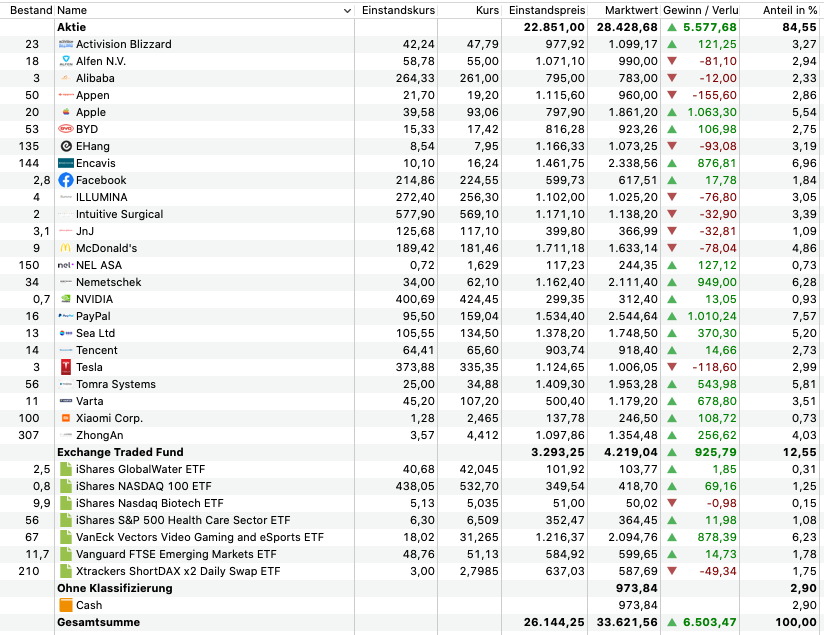The height and width of the screenshot is (635, 824).
Task: Click PayPal's market value 2.544,64
Action: click(633, 316)
